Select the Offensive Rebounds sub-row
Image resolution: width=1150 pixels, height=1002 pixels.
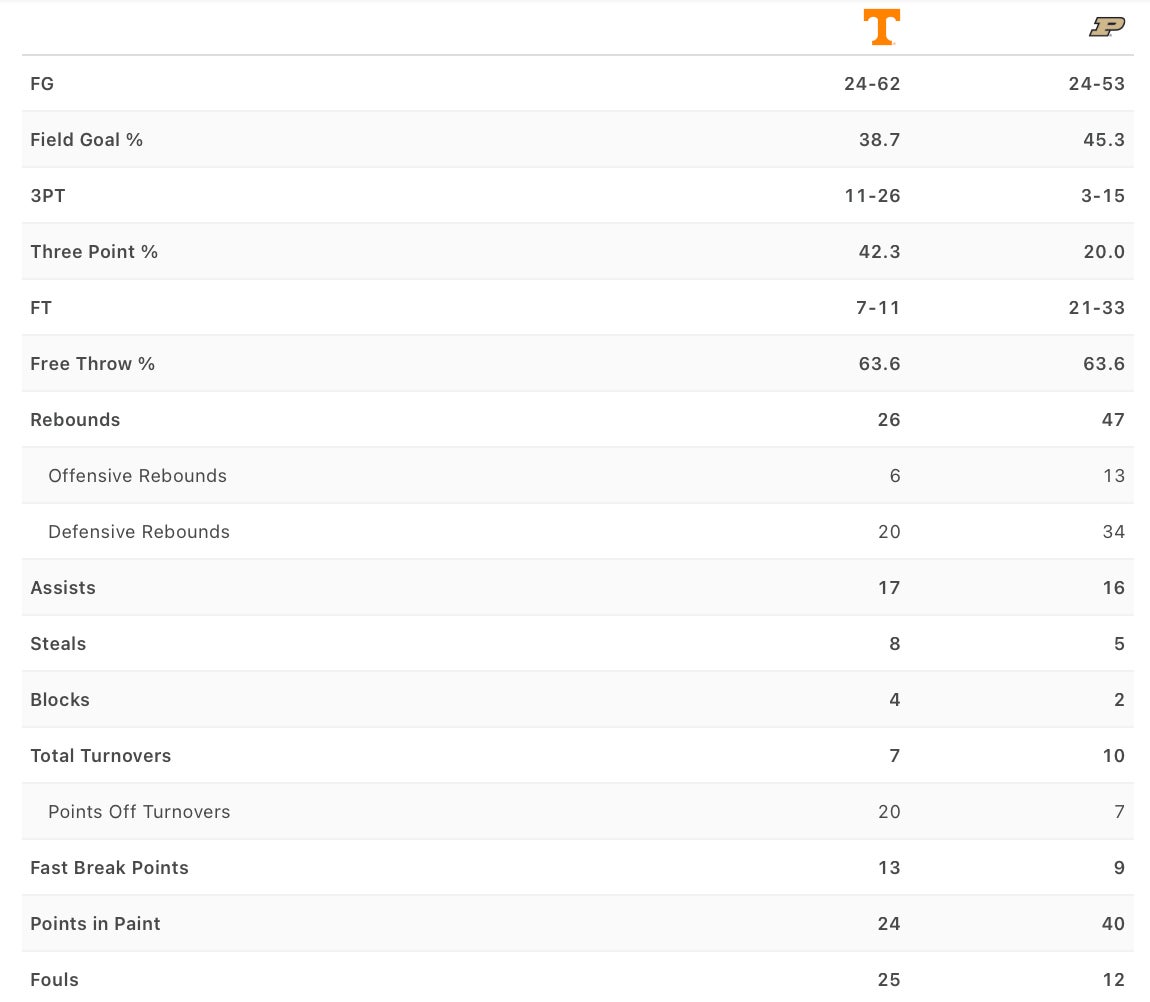point(137,476)
